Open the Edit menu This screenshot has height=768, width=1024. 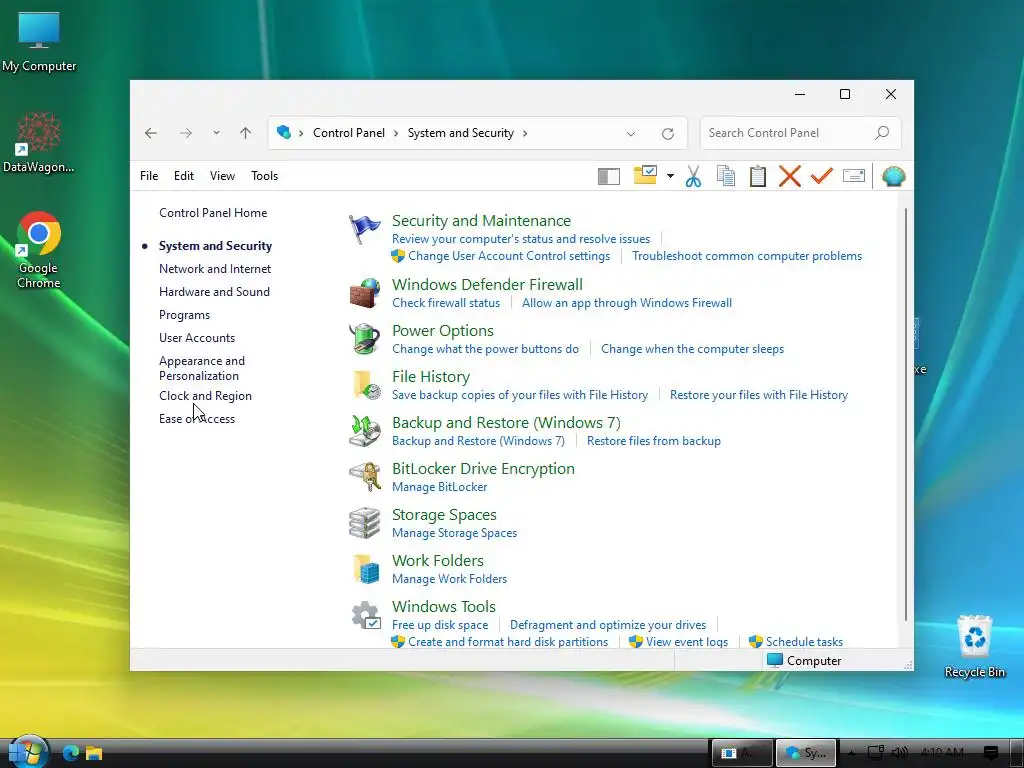pos(184,176)
